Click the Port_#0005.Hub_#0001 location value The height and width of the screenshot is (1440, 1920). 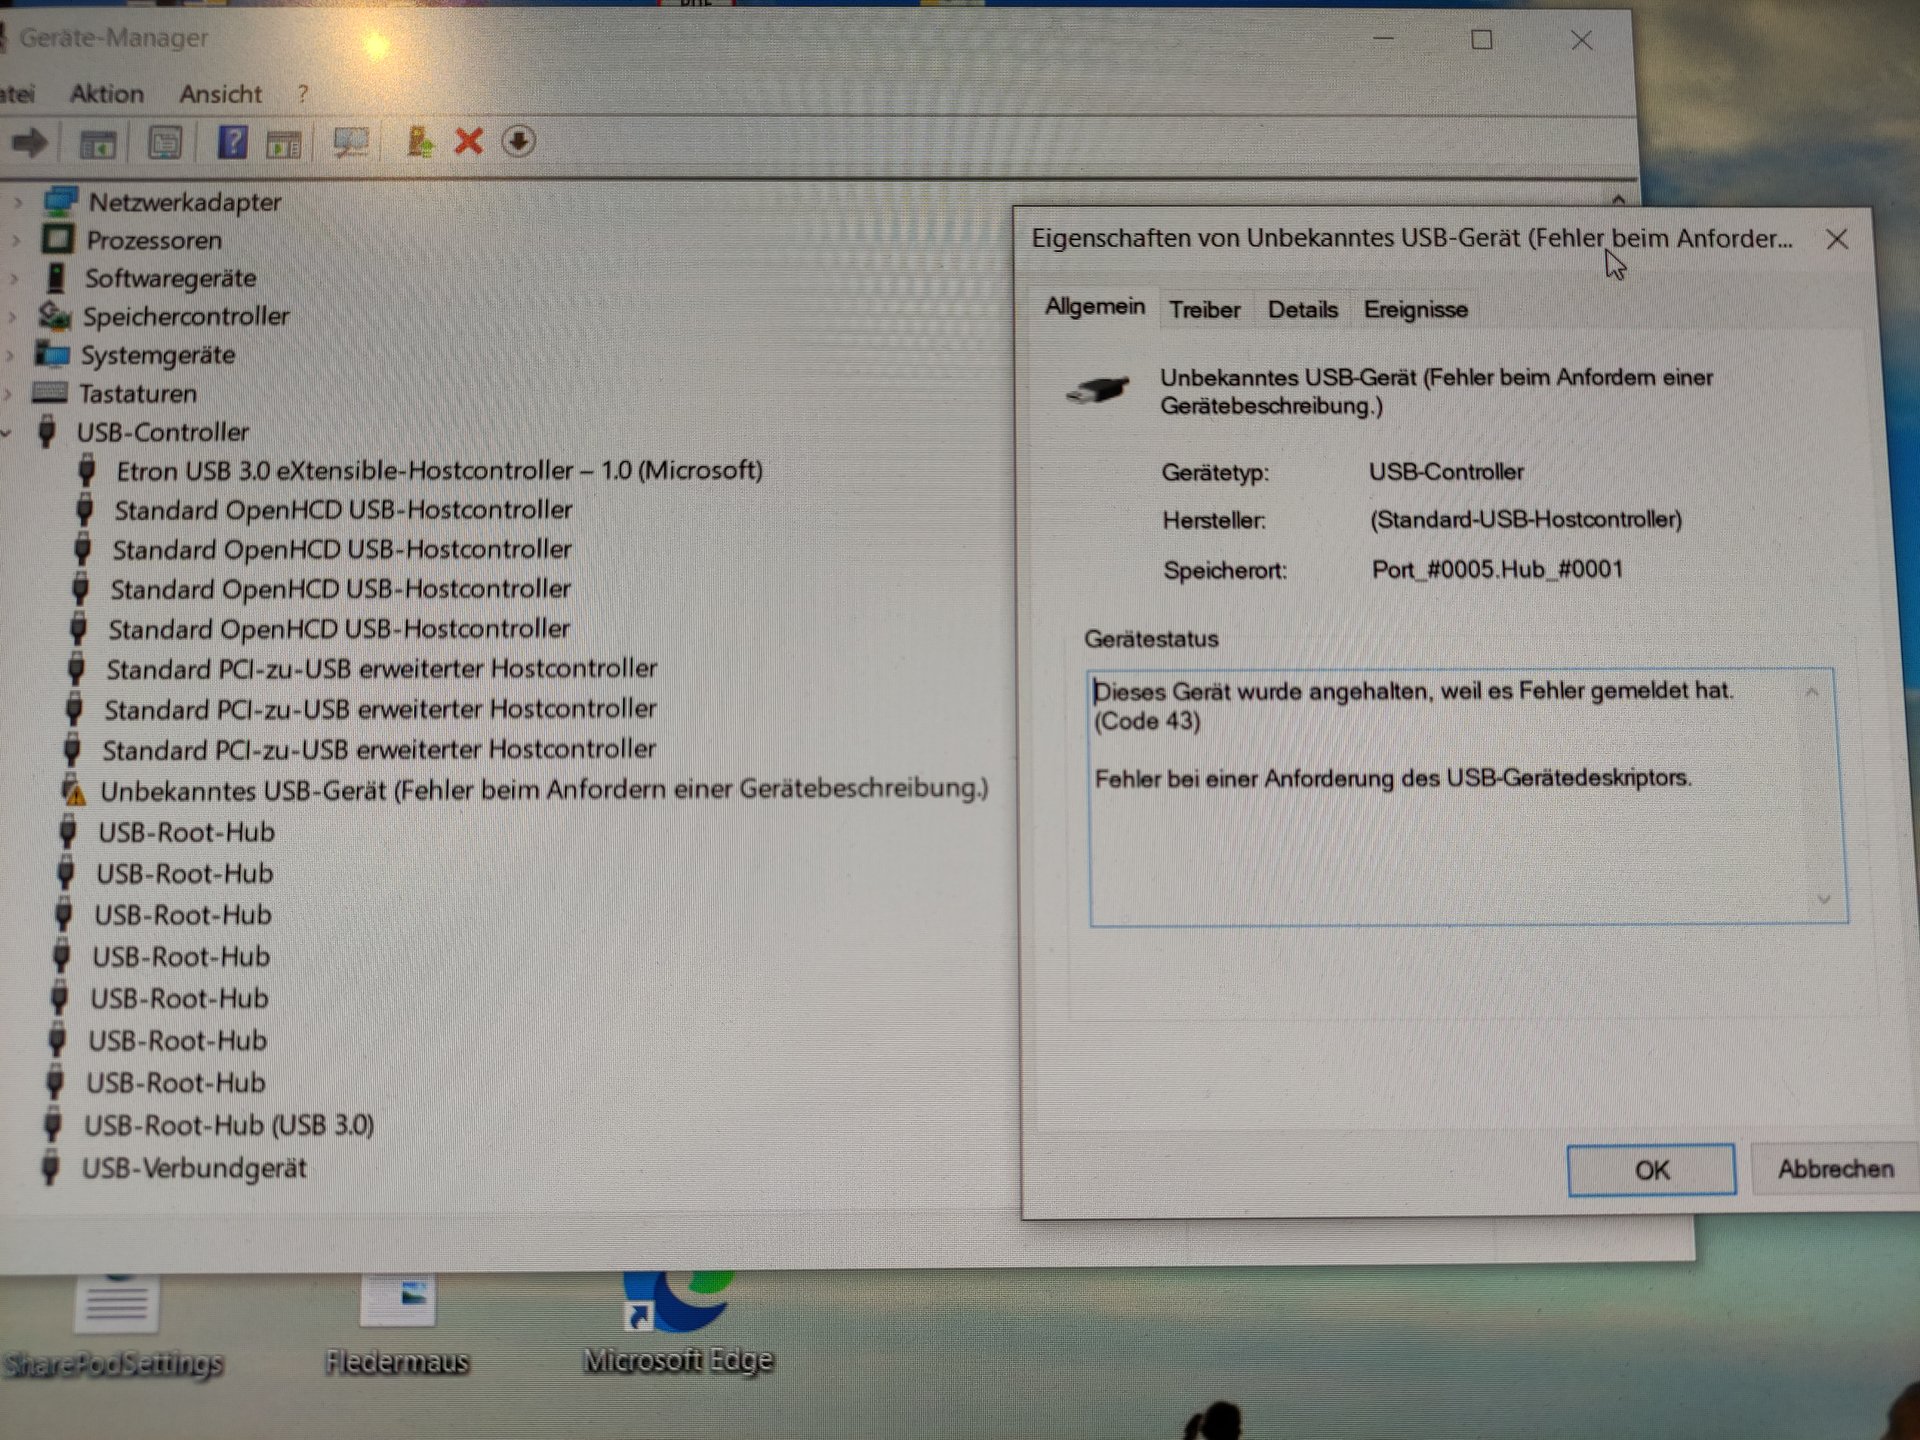1497,570
